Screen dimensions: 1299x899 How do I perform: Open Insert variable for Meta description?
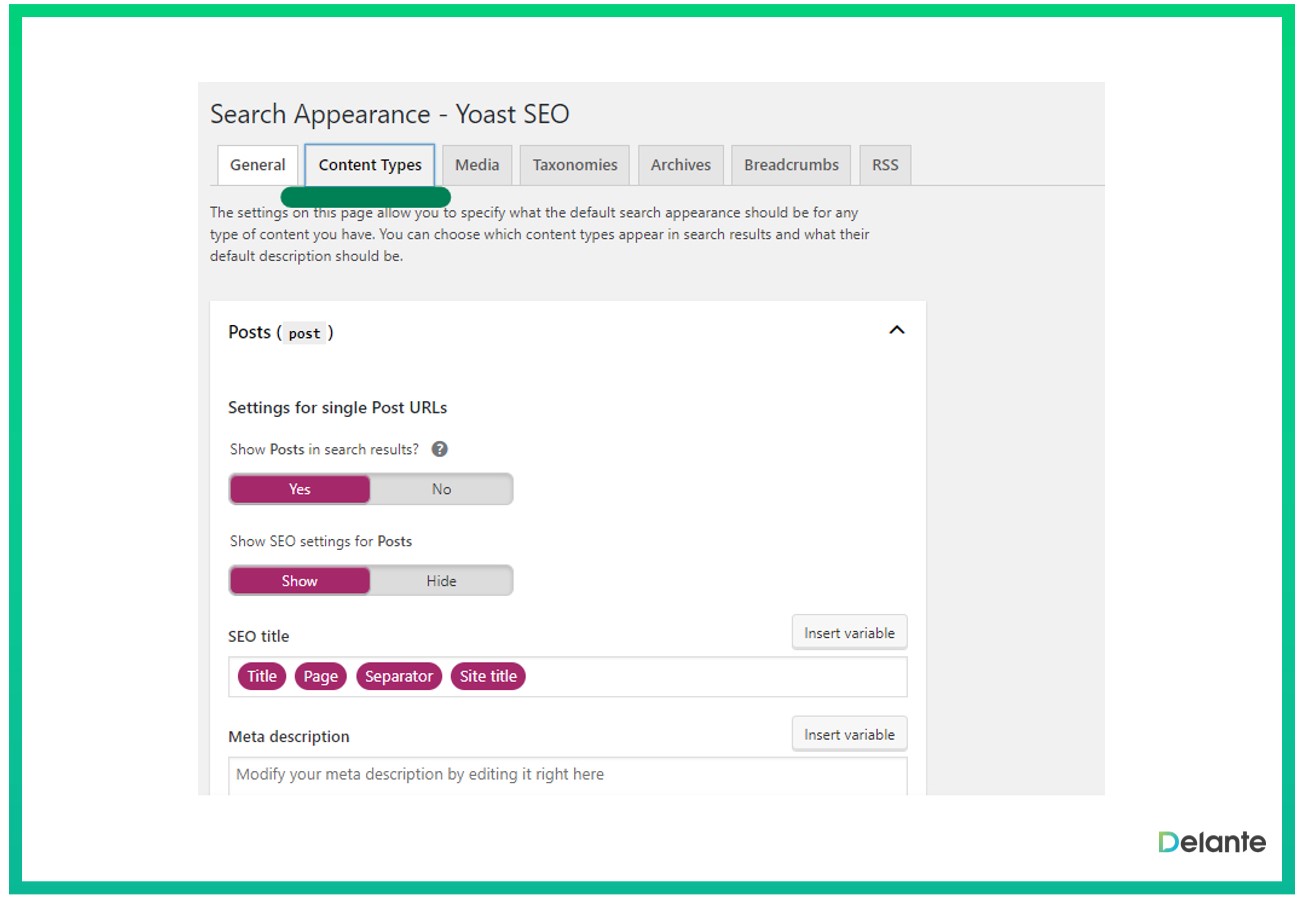pos(849,733)
